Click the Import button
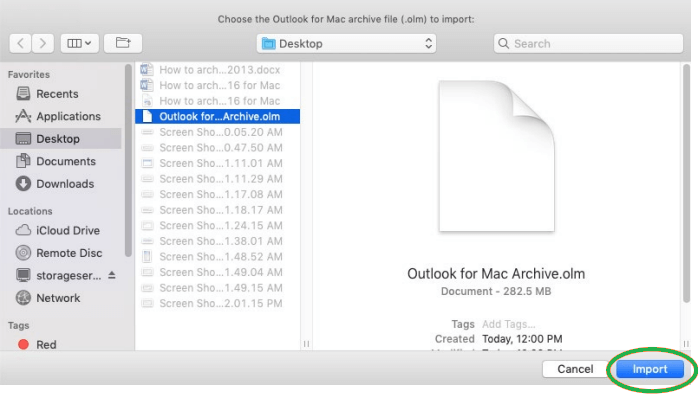The width and height of the screenshot is (698, 397). click(x=650, y=369)
